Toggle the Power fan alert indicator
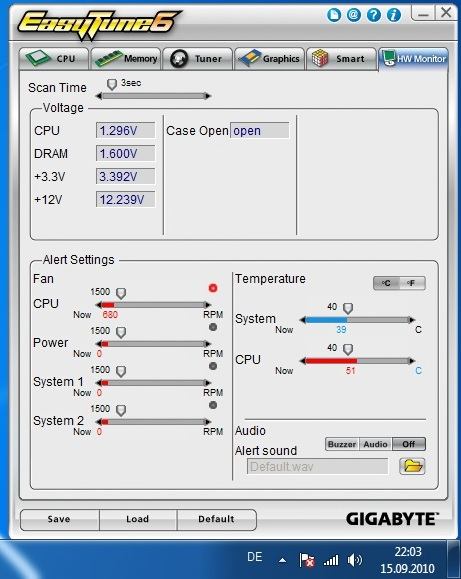The width and height of the screenshot is (461, 579). (x=213, y=327)
